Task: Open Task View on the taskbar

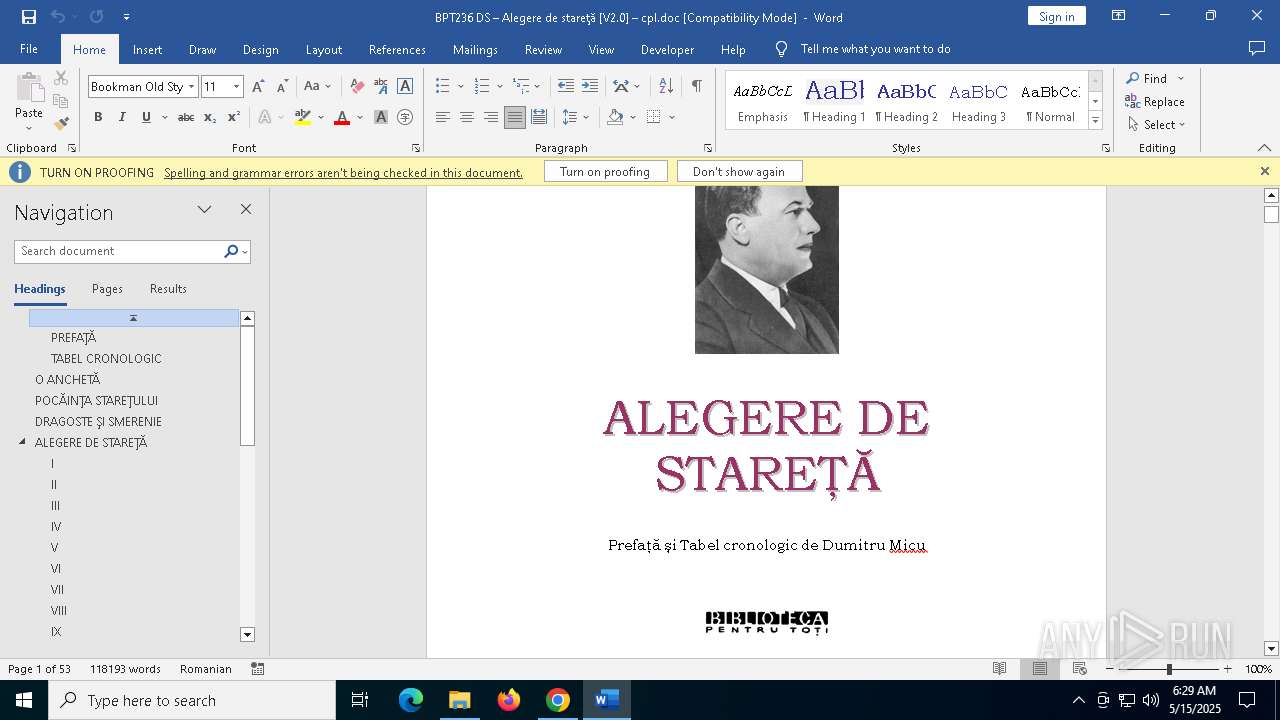Action: coord(360,700)
